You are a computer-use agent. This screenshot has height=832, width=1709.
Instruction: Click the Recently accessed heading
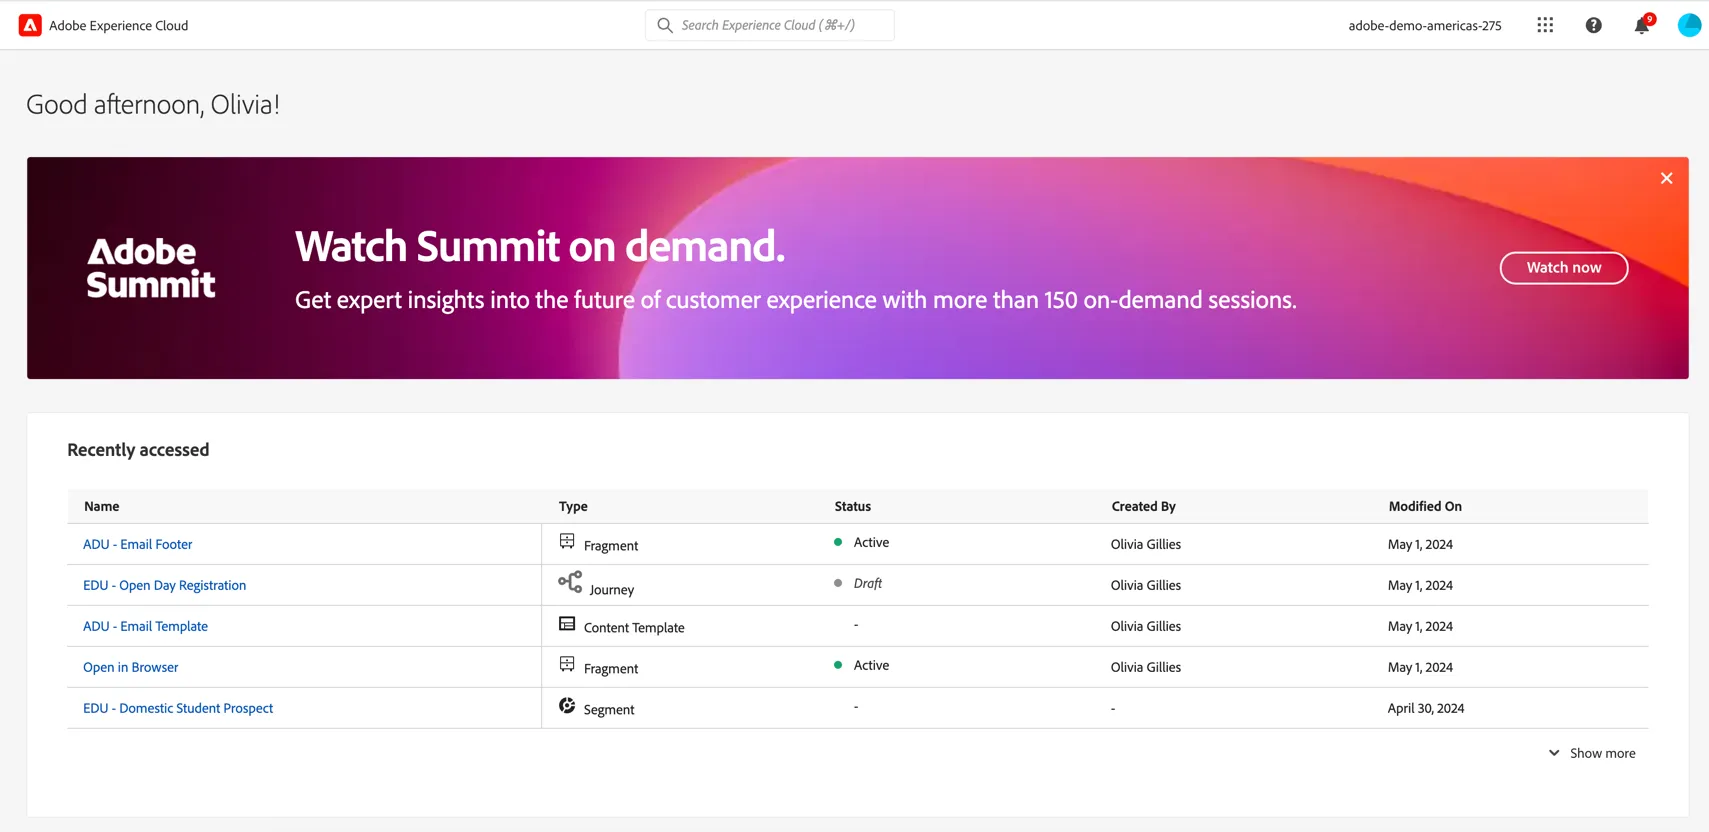[138, 450]
